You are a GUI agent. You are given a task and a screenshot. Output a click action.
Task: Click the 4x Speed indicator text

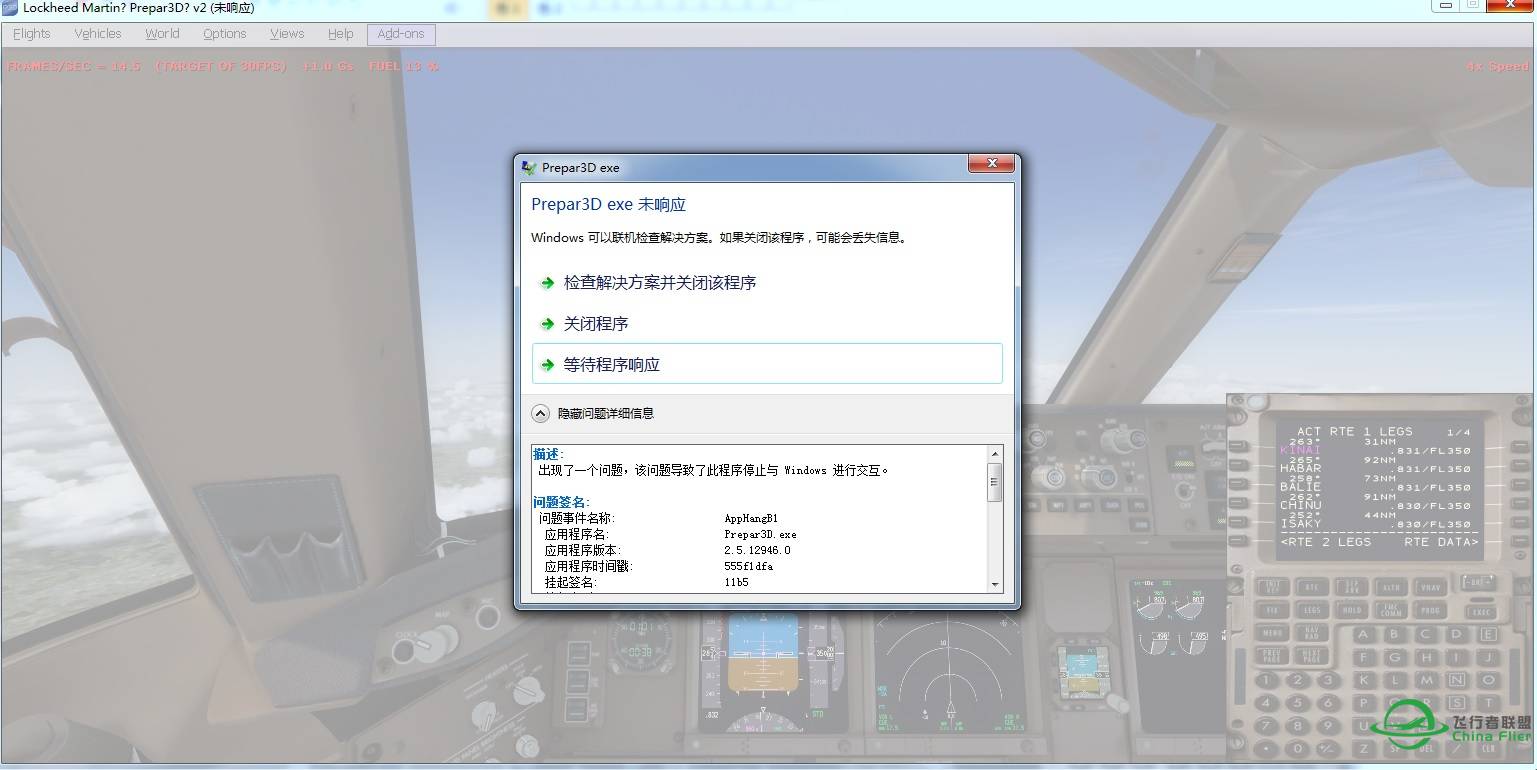point(1497,66)
